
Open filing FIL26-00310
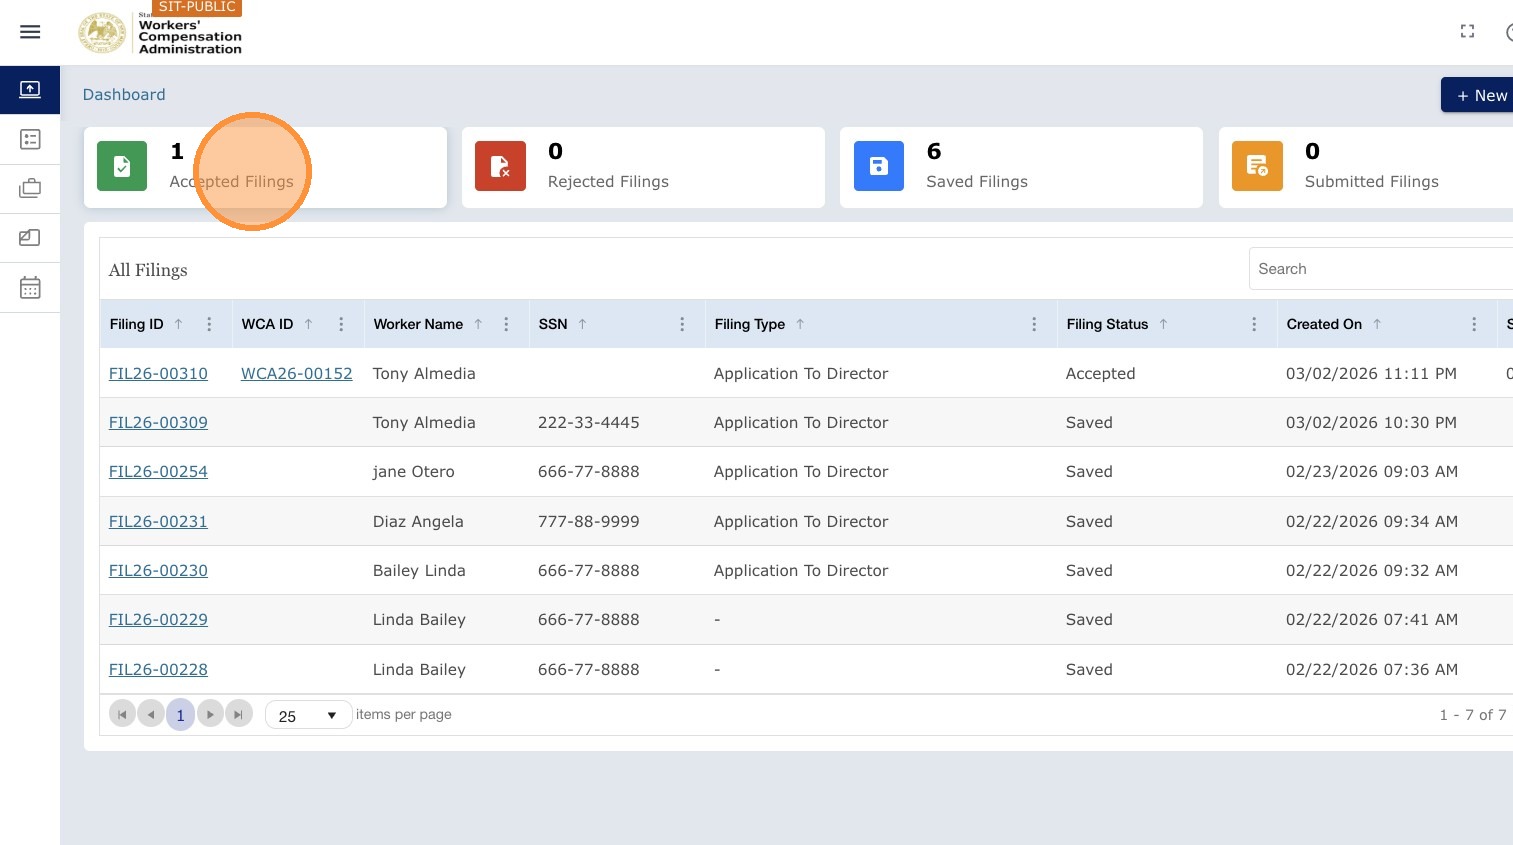pos(158,373)
